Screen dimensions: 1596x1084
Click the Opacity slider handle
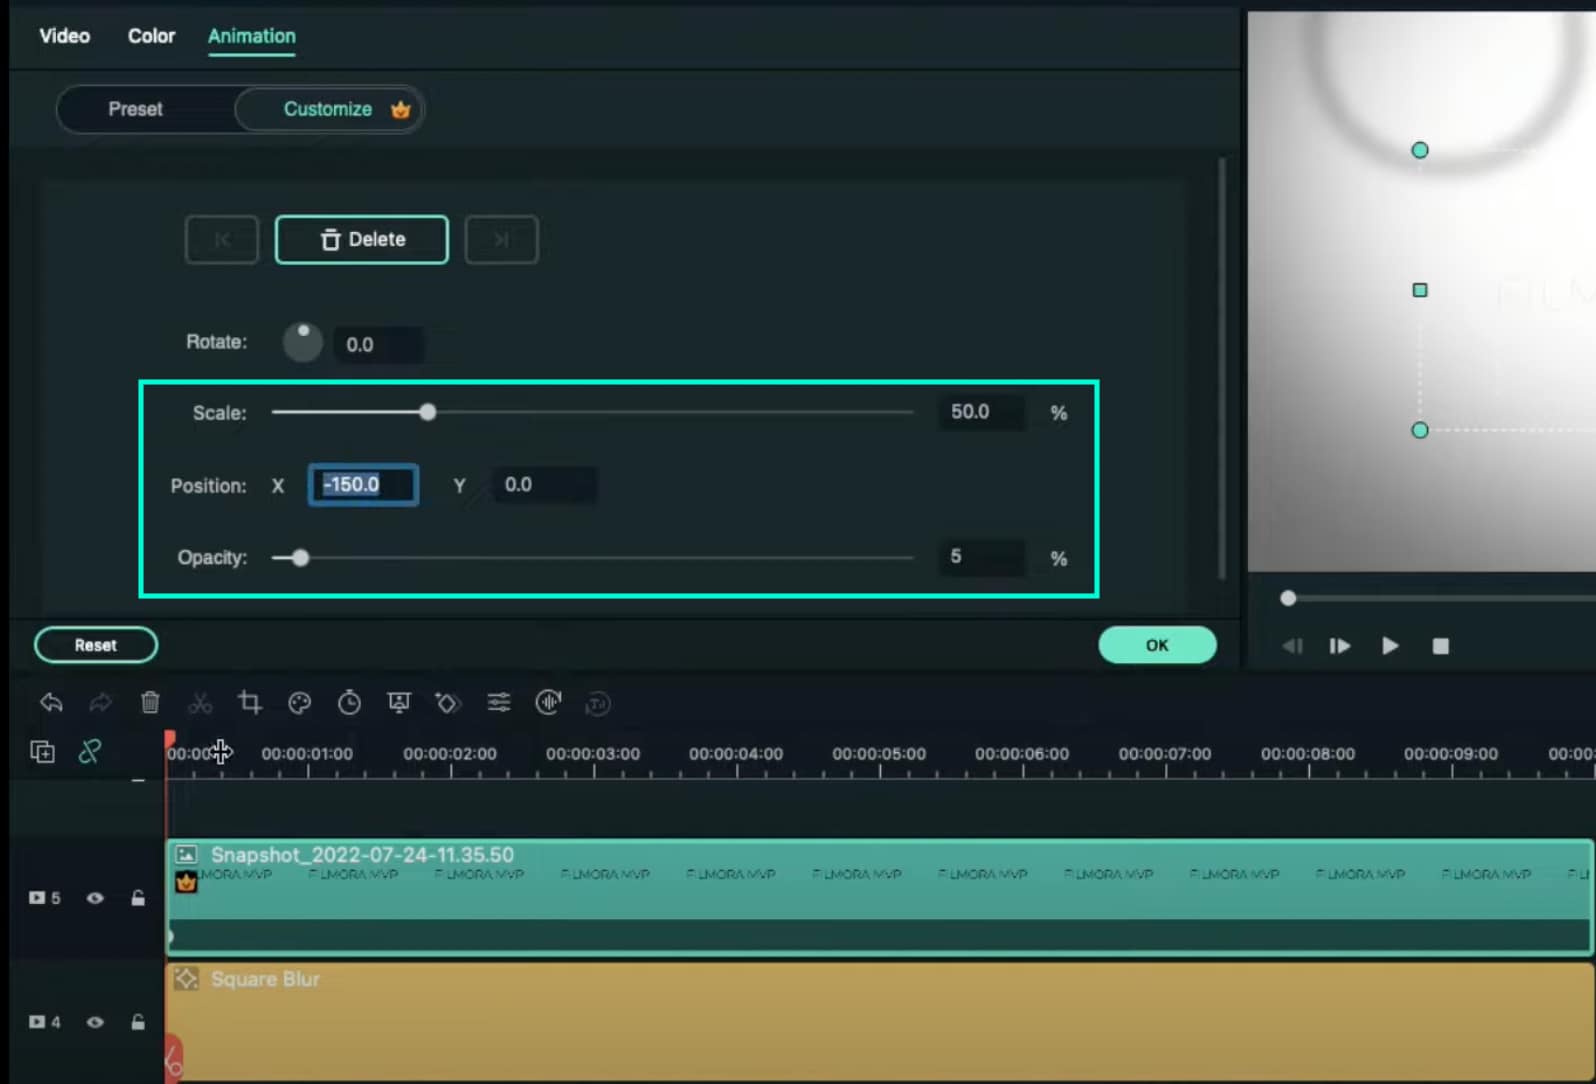click(x=300, y=558)
